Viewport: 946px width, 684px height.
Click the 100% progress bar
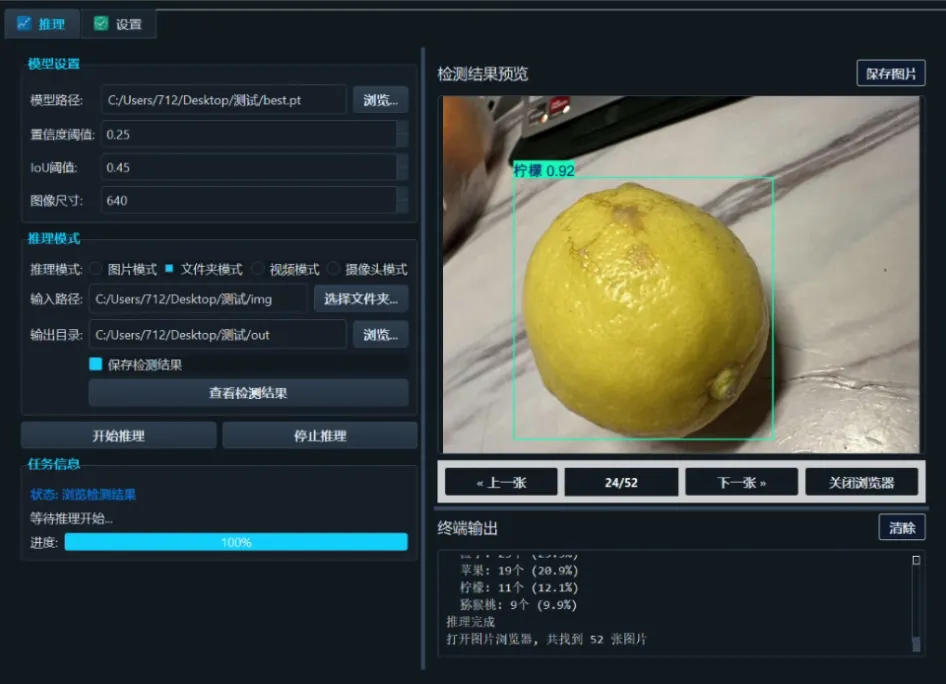pos(235,541)
